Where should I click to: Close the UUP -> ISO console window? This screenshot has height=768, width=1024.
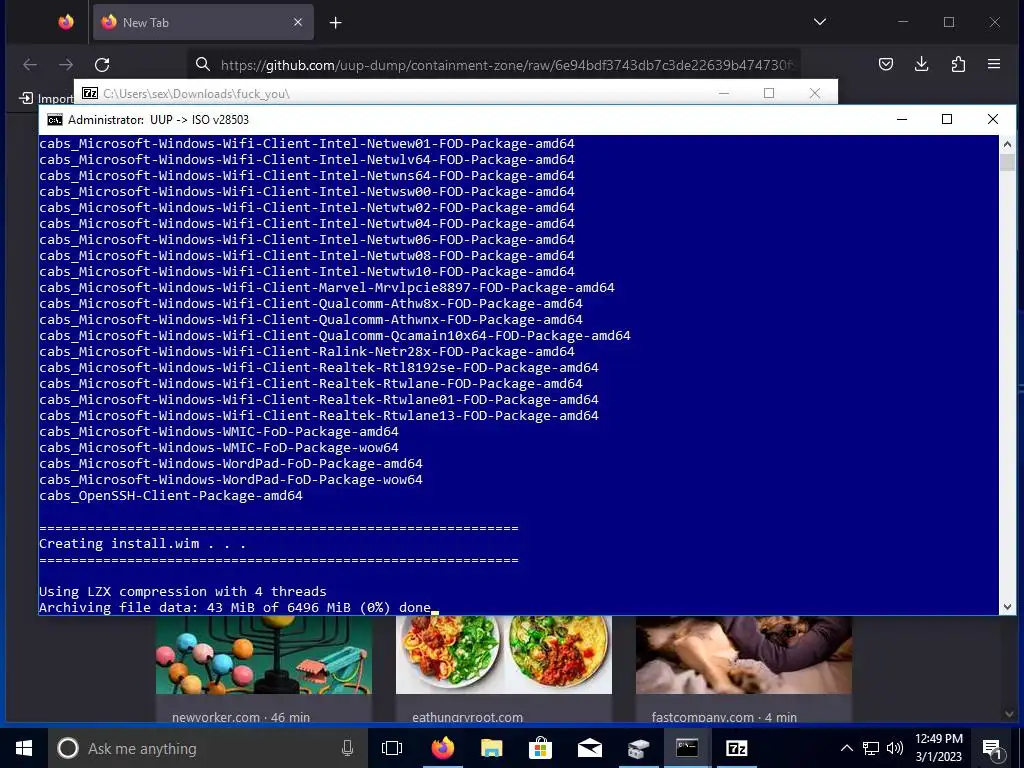pyautogui.click(x=993, y=119)
